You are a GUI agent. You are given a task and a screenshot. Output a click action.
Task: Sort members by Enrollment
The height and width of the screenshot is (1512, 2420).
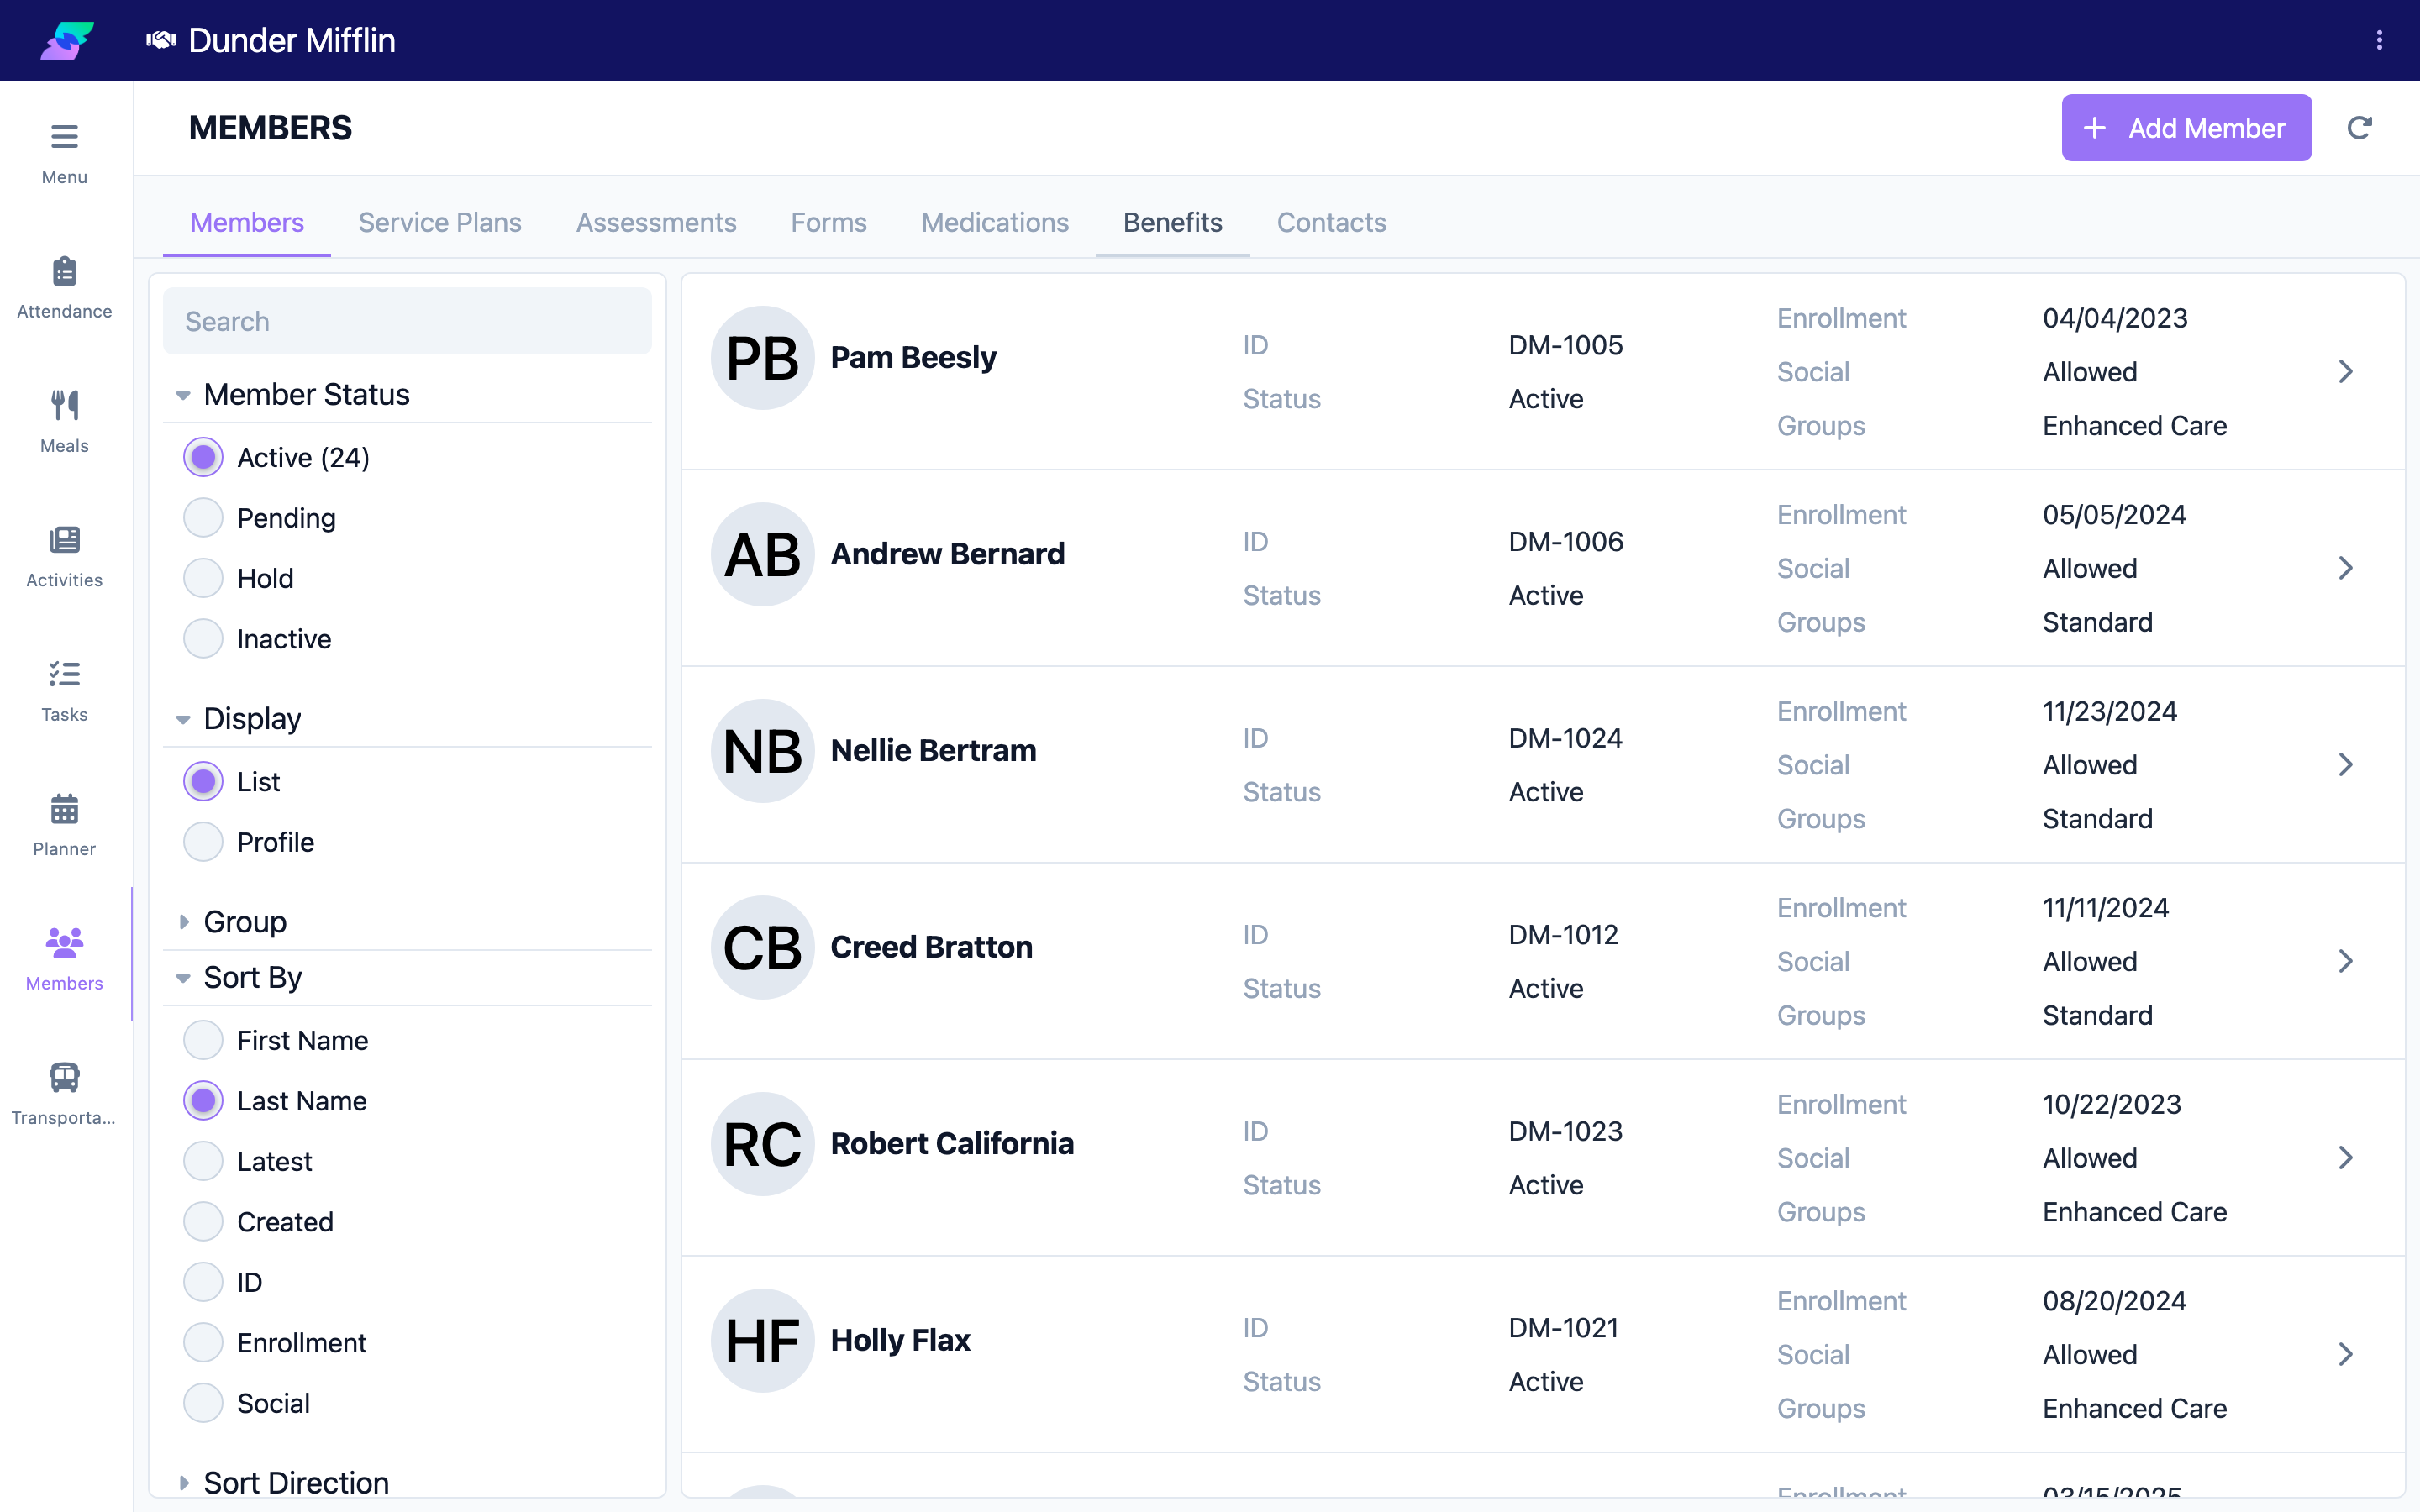[x=203, y=1343]
